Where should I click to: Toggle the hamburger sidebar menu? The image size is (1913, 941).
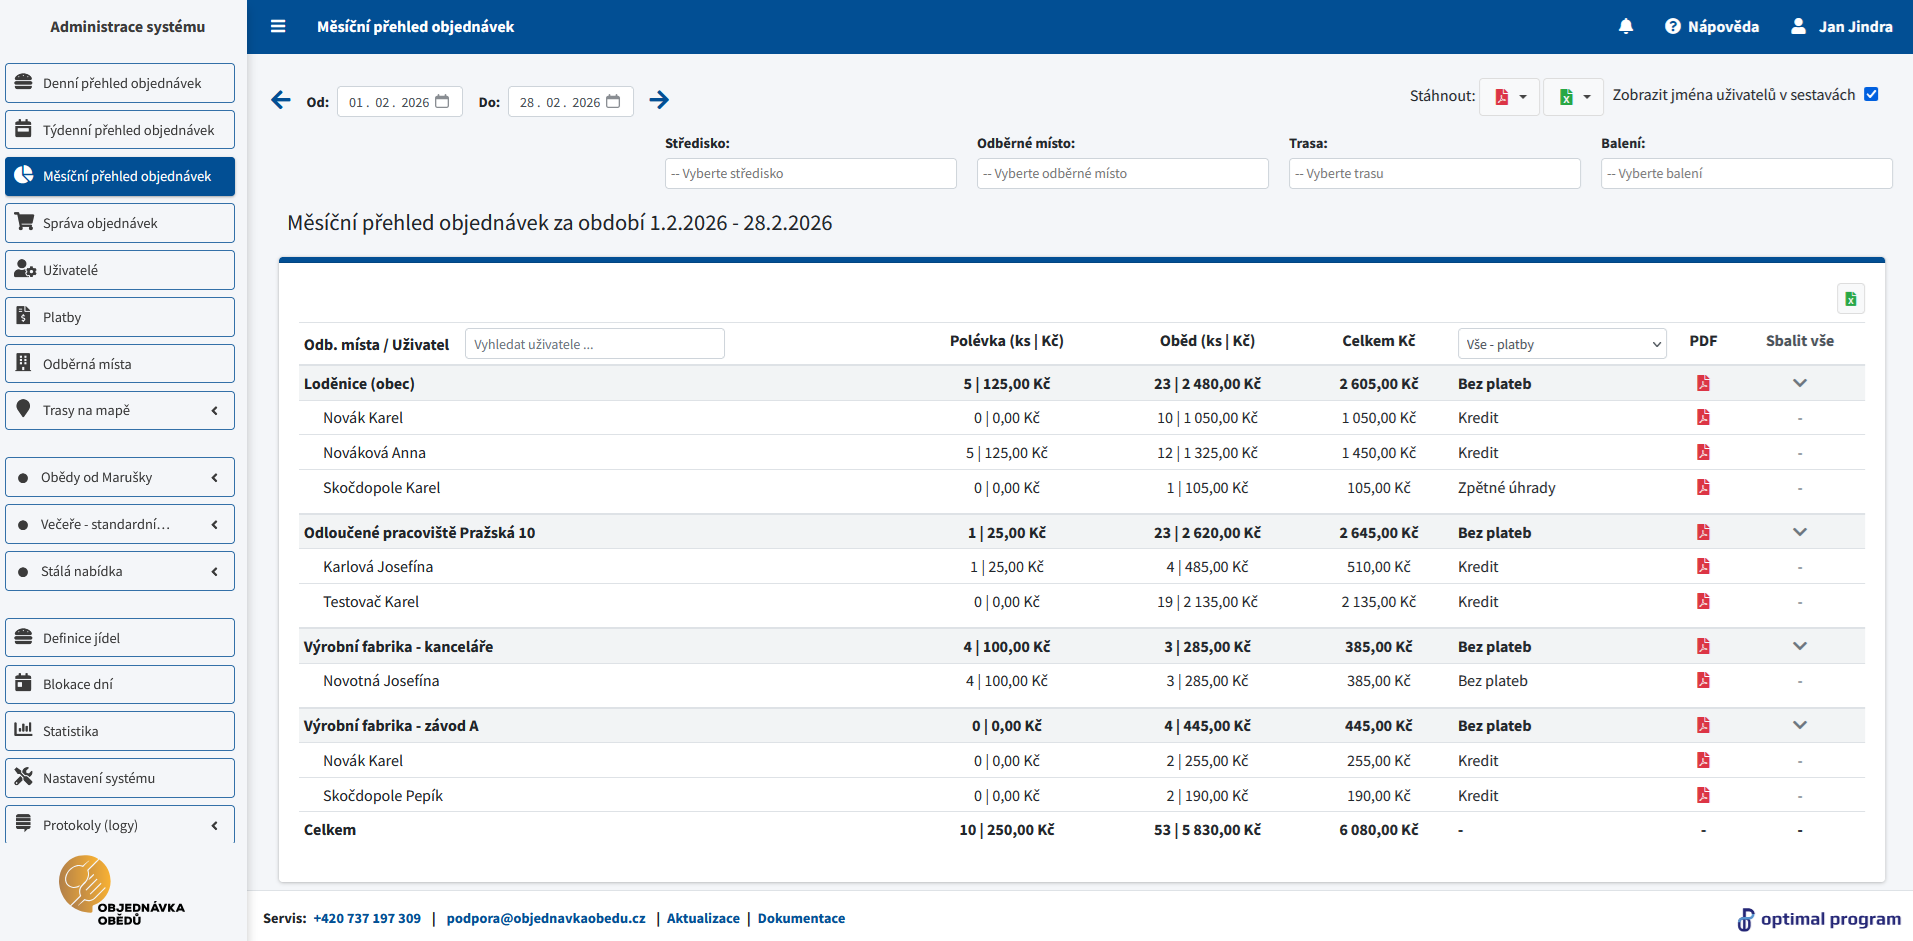click(278, 27)
